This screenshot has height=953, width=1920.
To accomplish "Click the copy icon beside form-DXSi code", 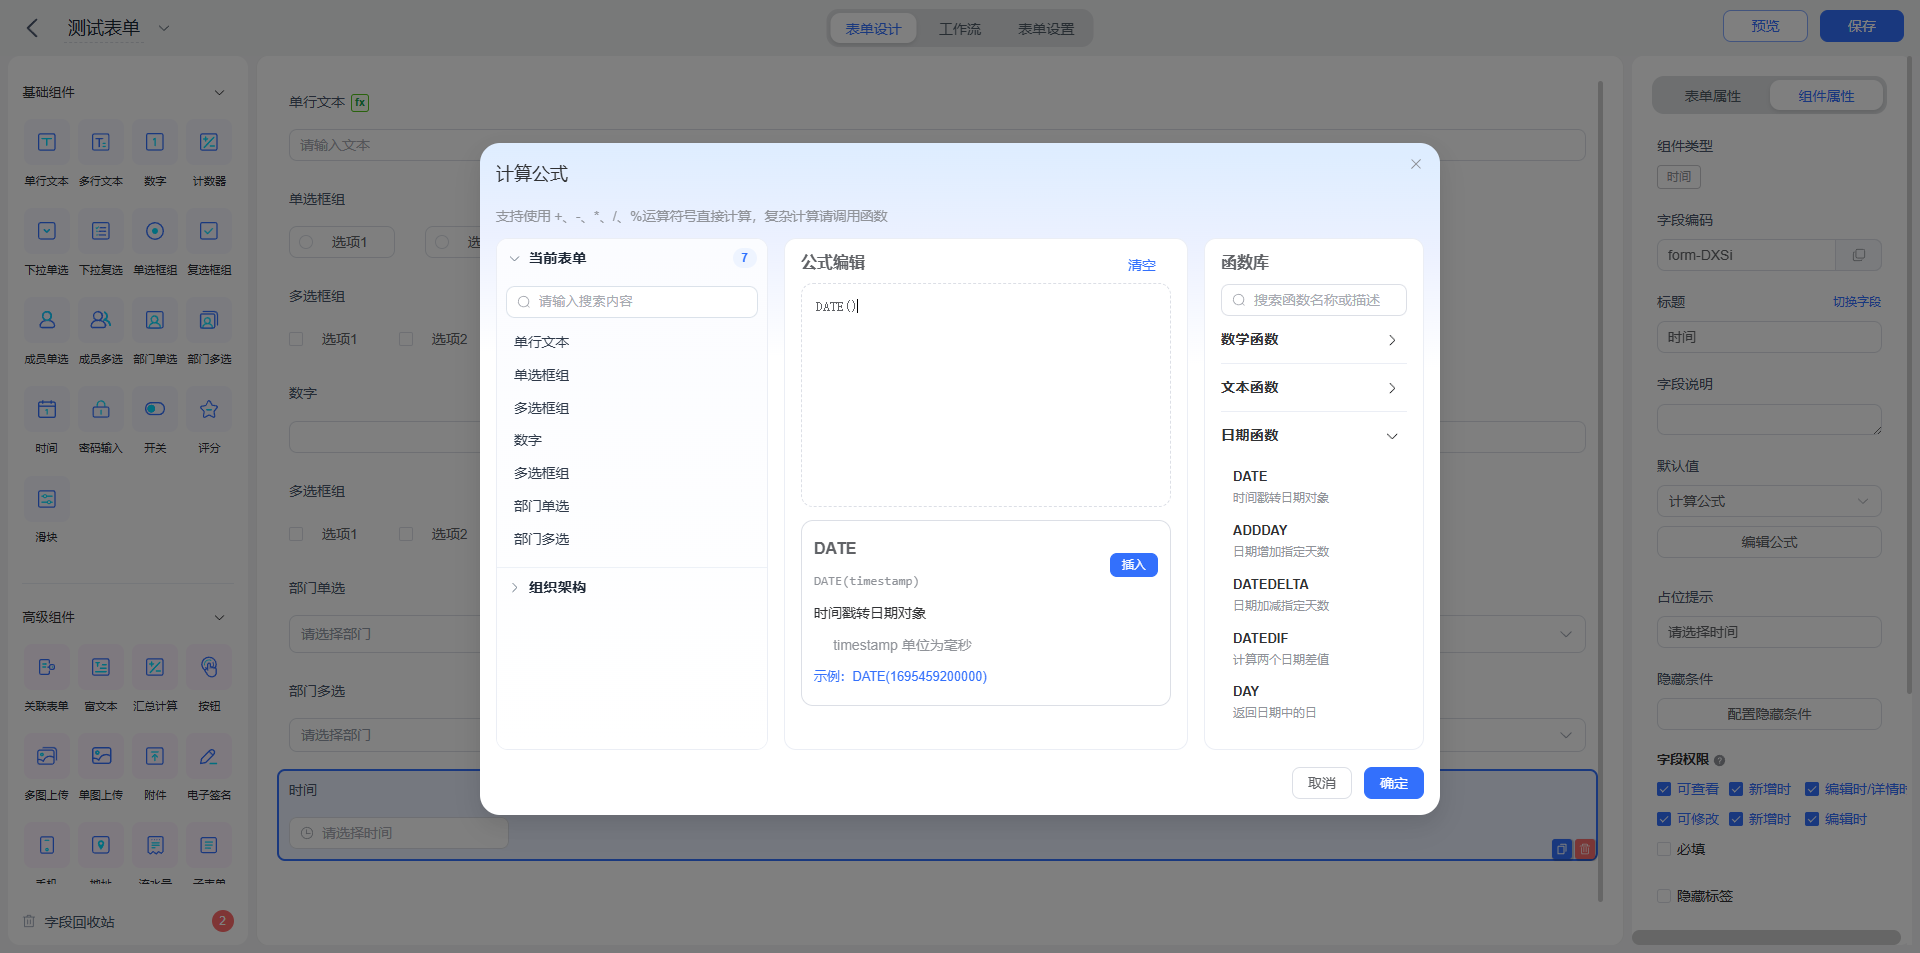I will point(1859,255).
